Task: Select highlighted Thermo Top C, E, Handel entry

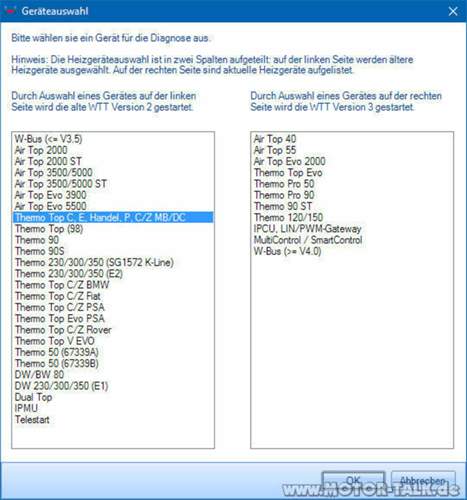Action: [x=113, y=217]
